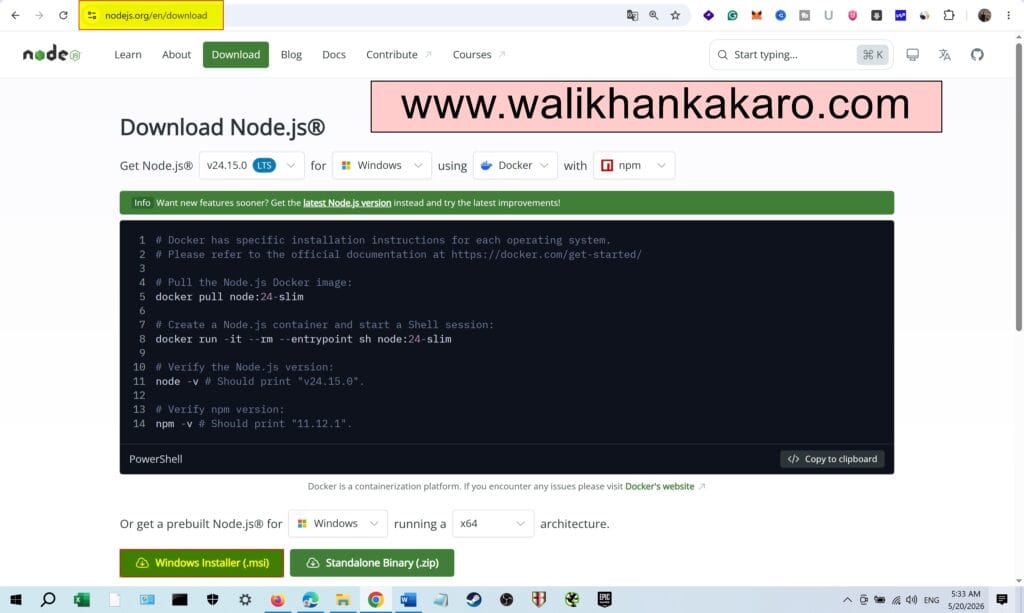The width and height of the screenshot is (1024, 613).
Task: Download the Standalone Binary (.zip)
Action: tap(372, 563)
